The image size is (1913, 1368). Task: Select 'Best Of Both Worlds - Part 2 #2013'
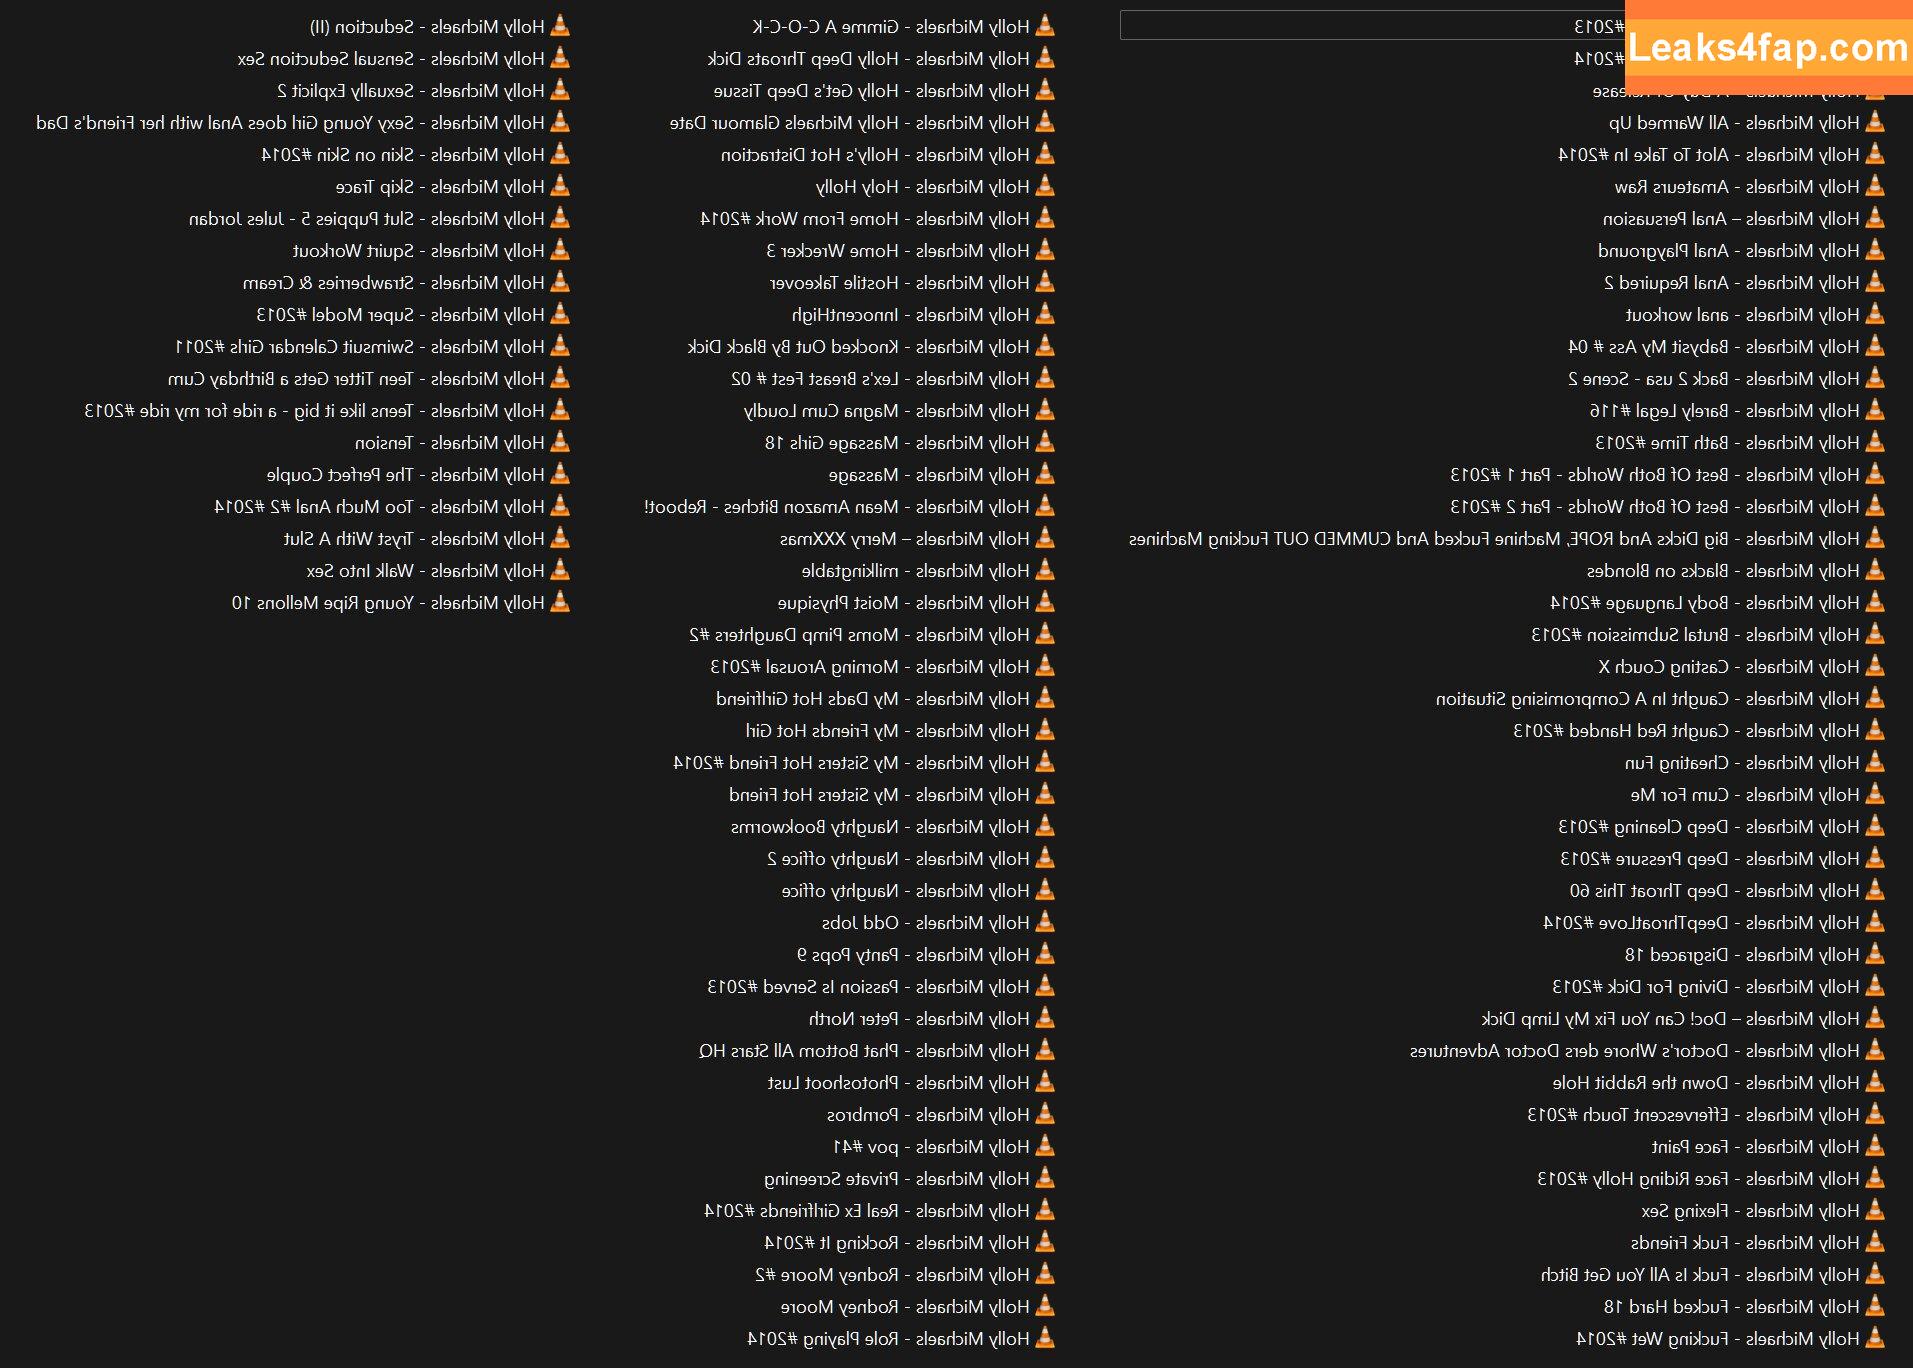click(1589, 507)
